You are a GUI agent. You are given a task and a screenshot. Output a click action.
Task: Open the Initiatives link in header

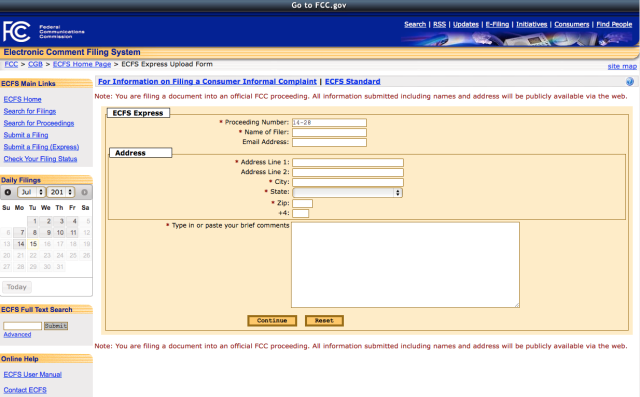(531, 24)
